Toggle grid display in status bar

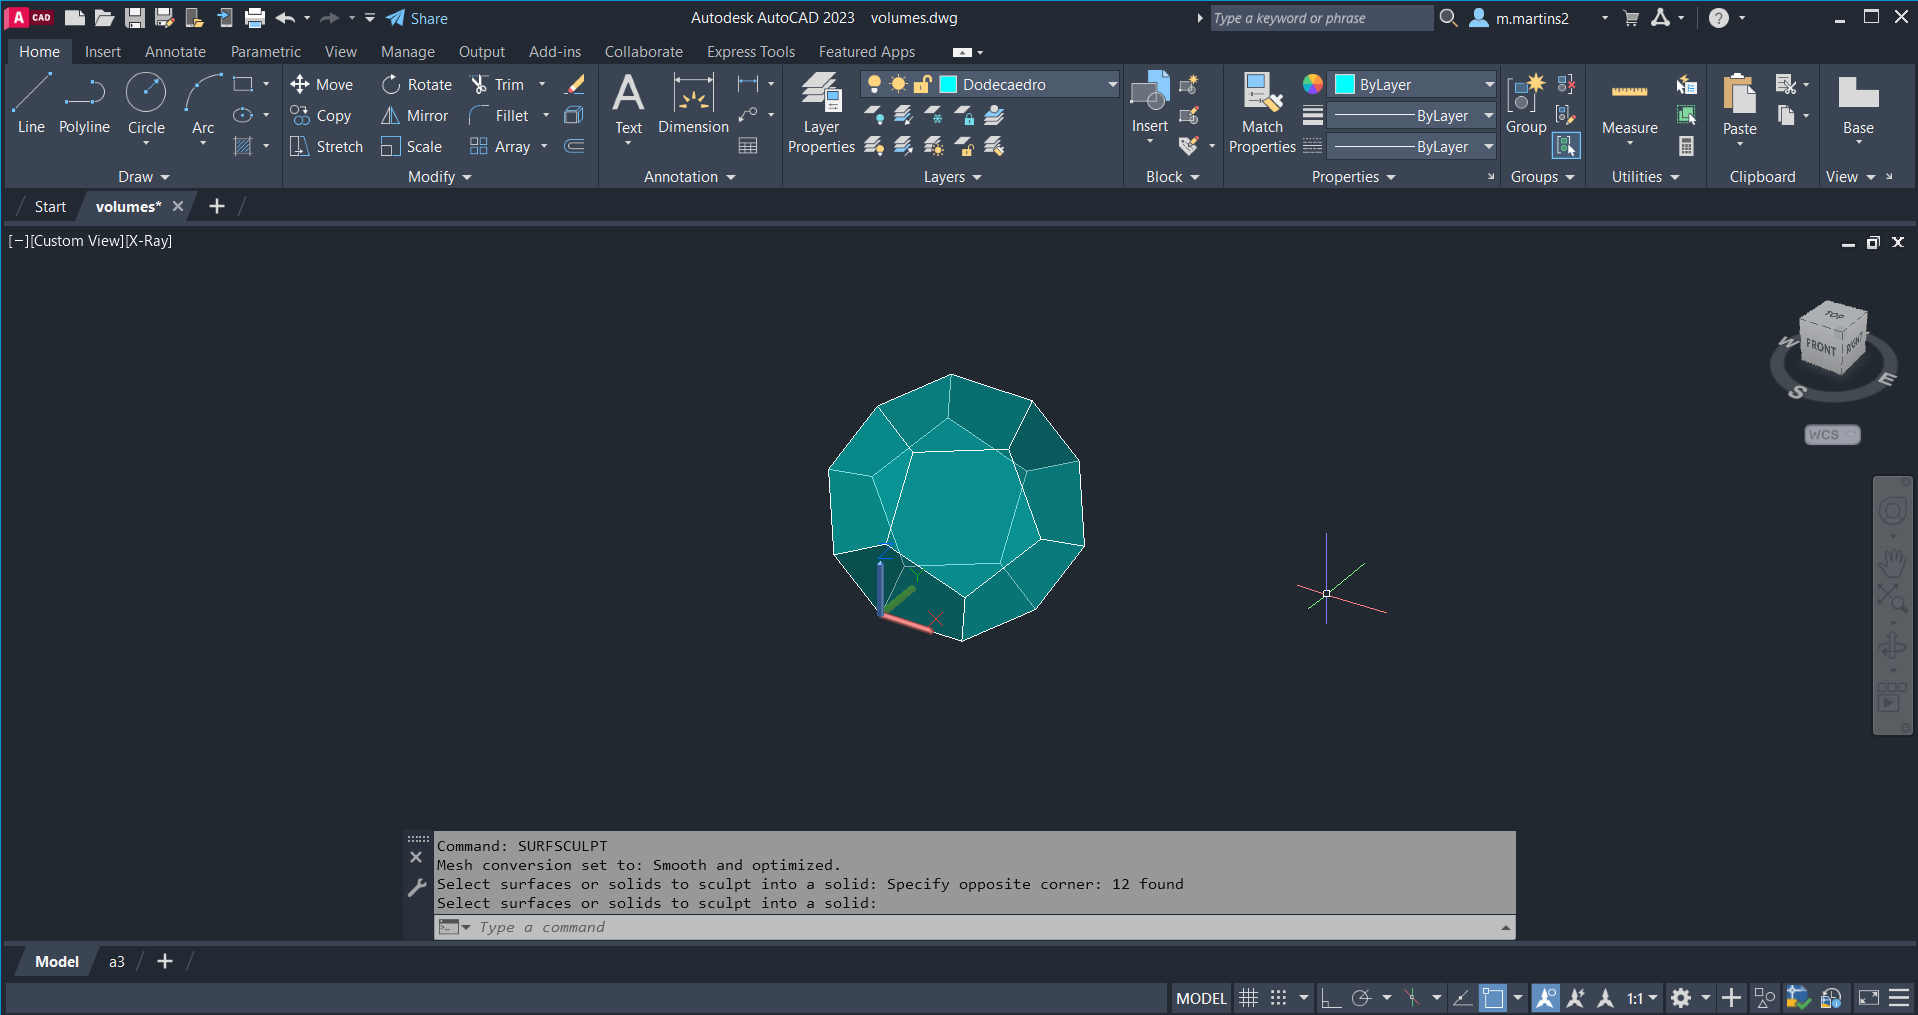(x=1249, y=998)
